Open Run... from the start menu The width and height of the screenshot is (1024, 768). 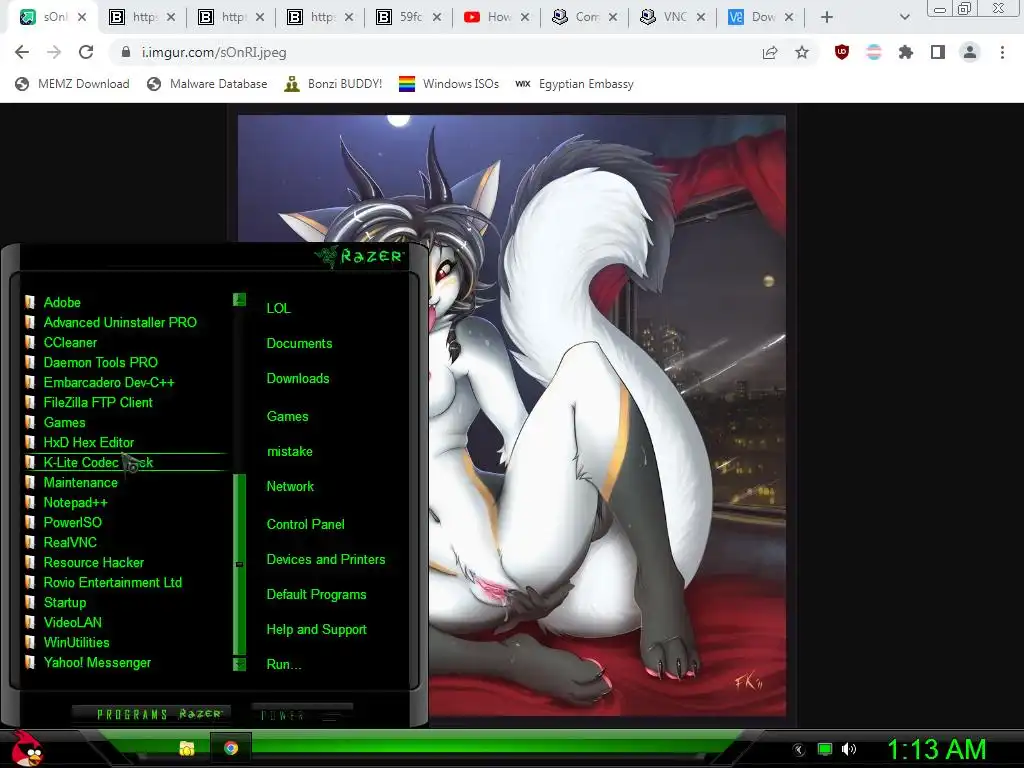point(283,665)
